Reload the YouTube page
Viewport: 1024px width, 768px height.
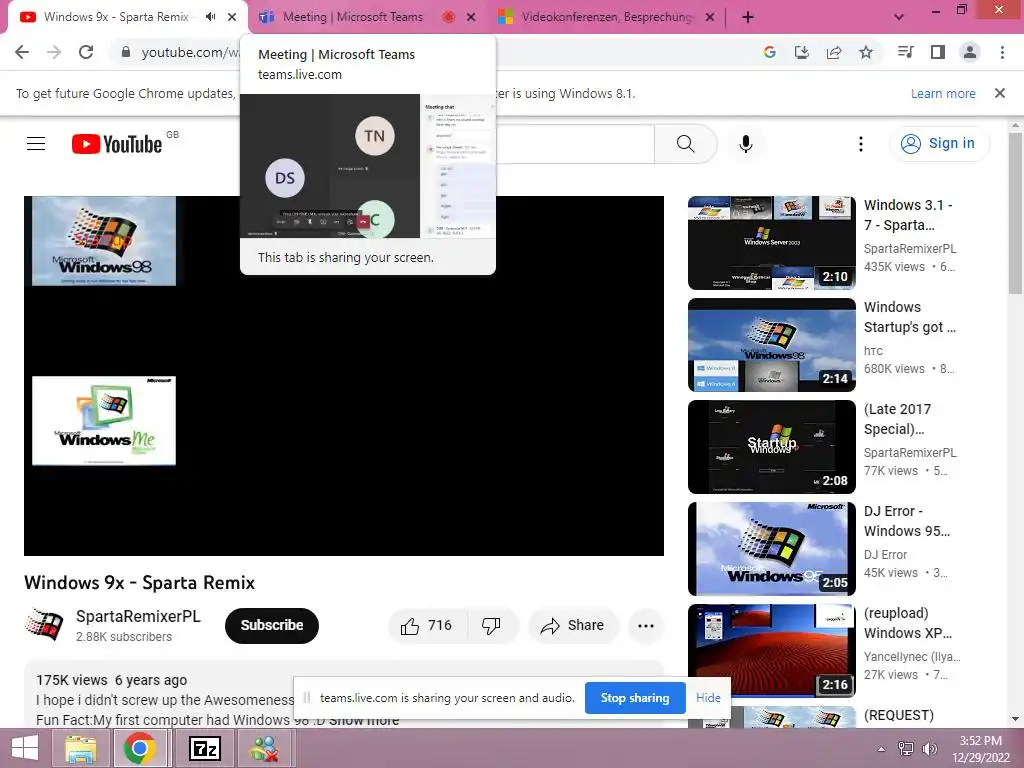(86, 52)
